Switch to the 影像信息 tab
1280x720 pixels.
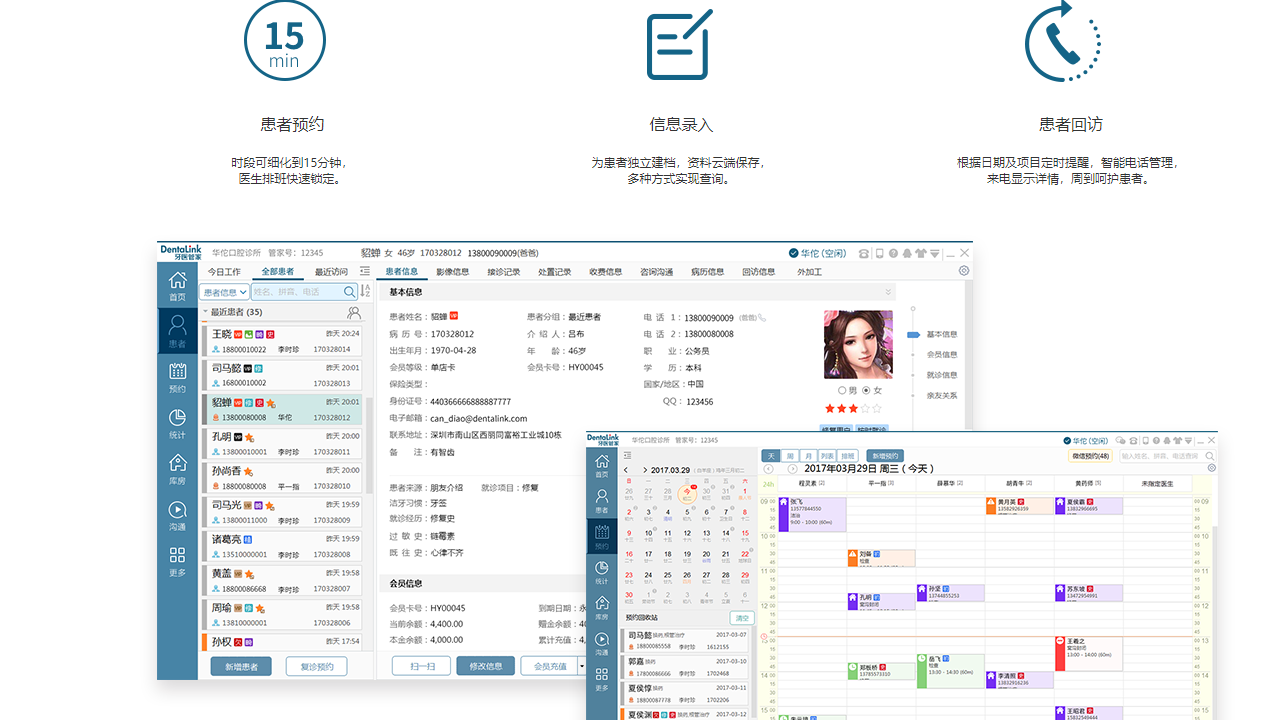[453, 271]
